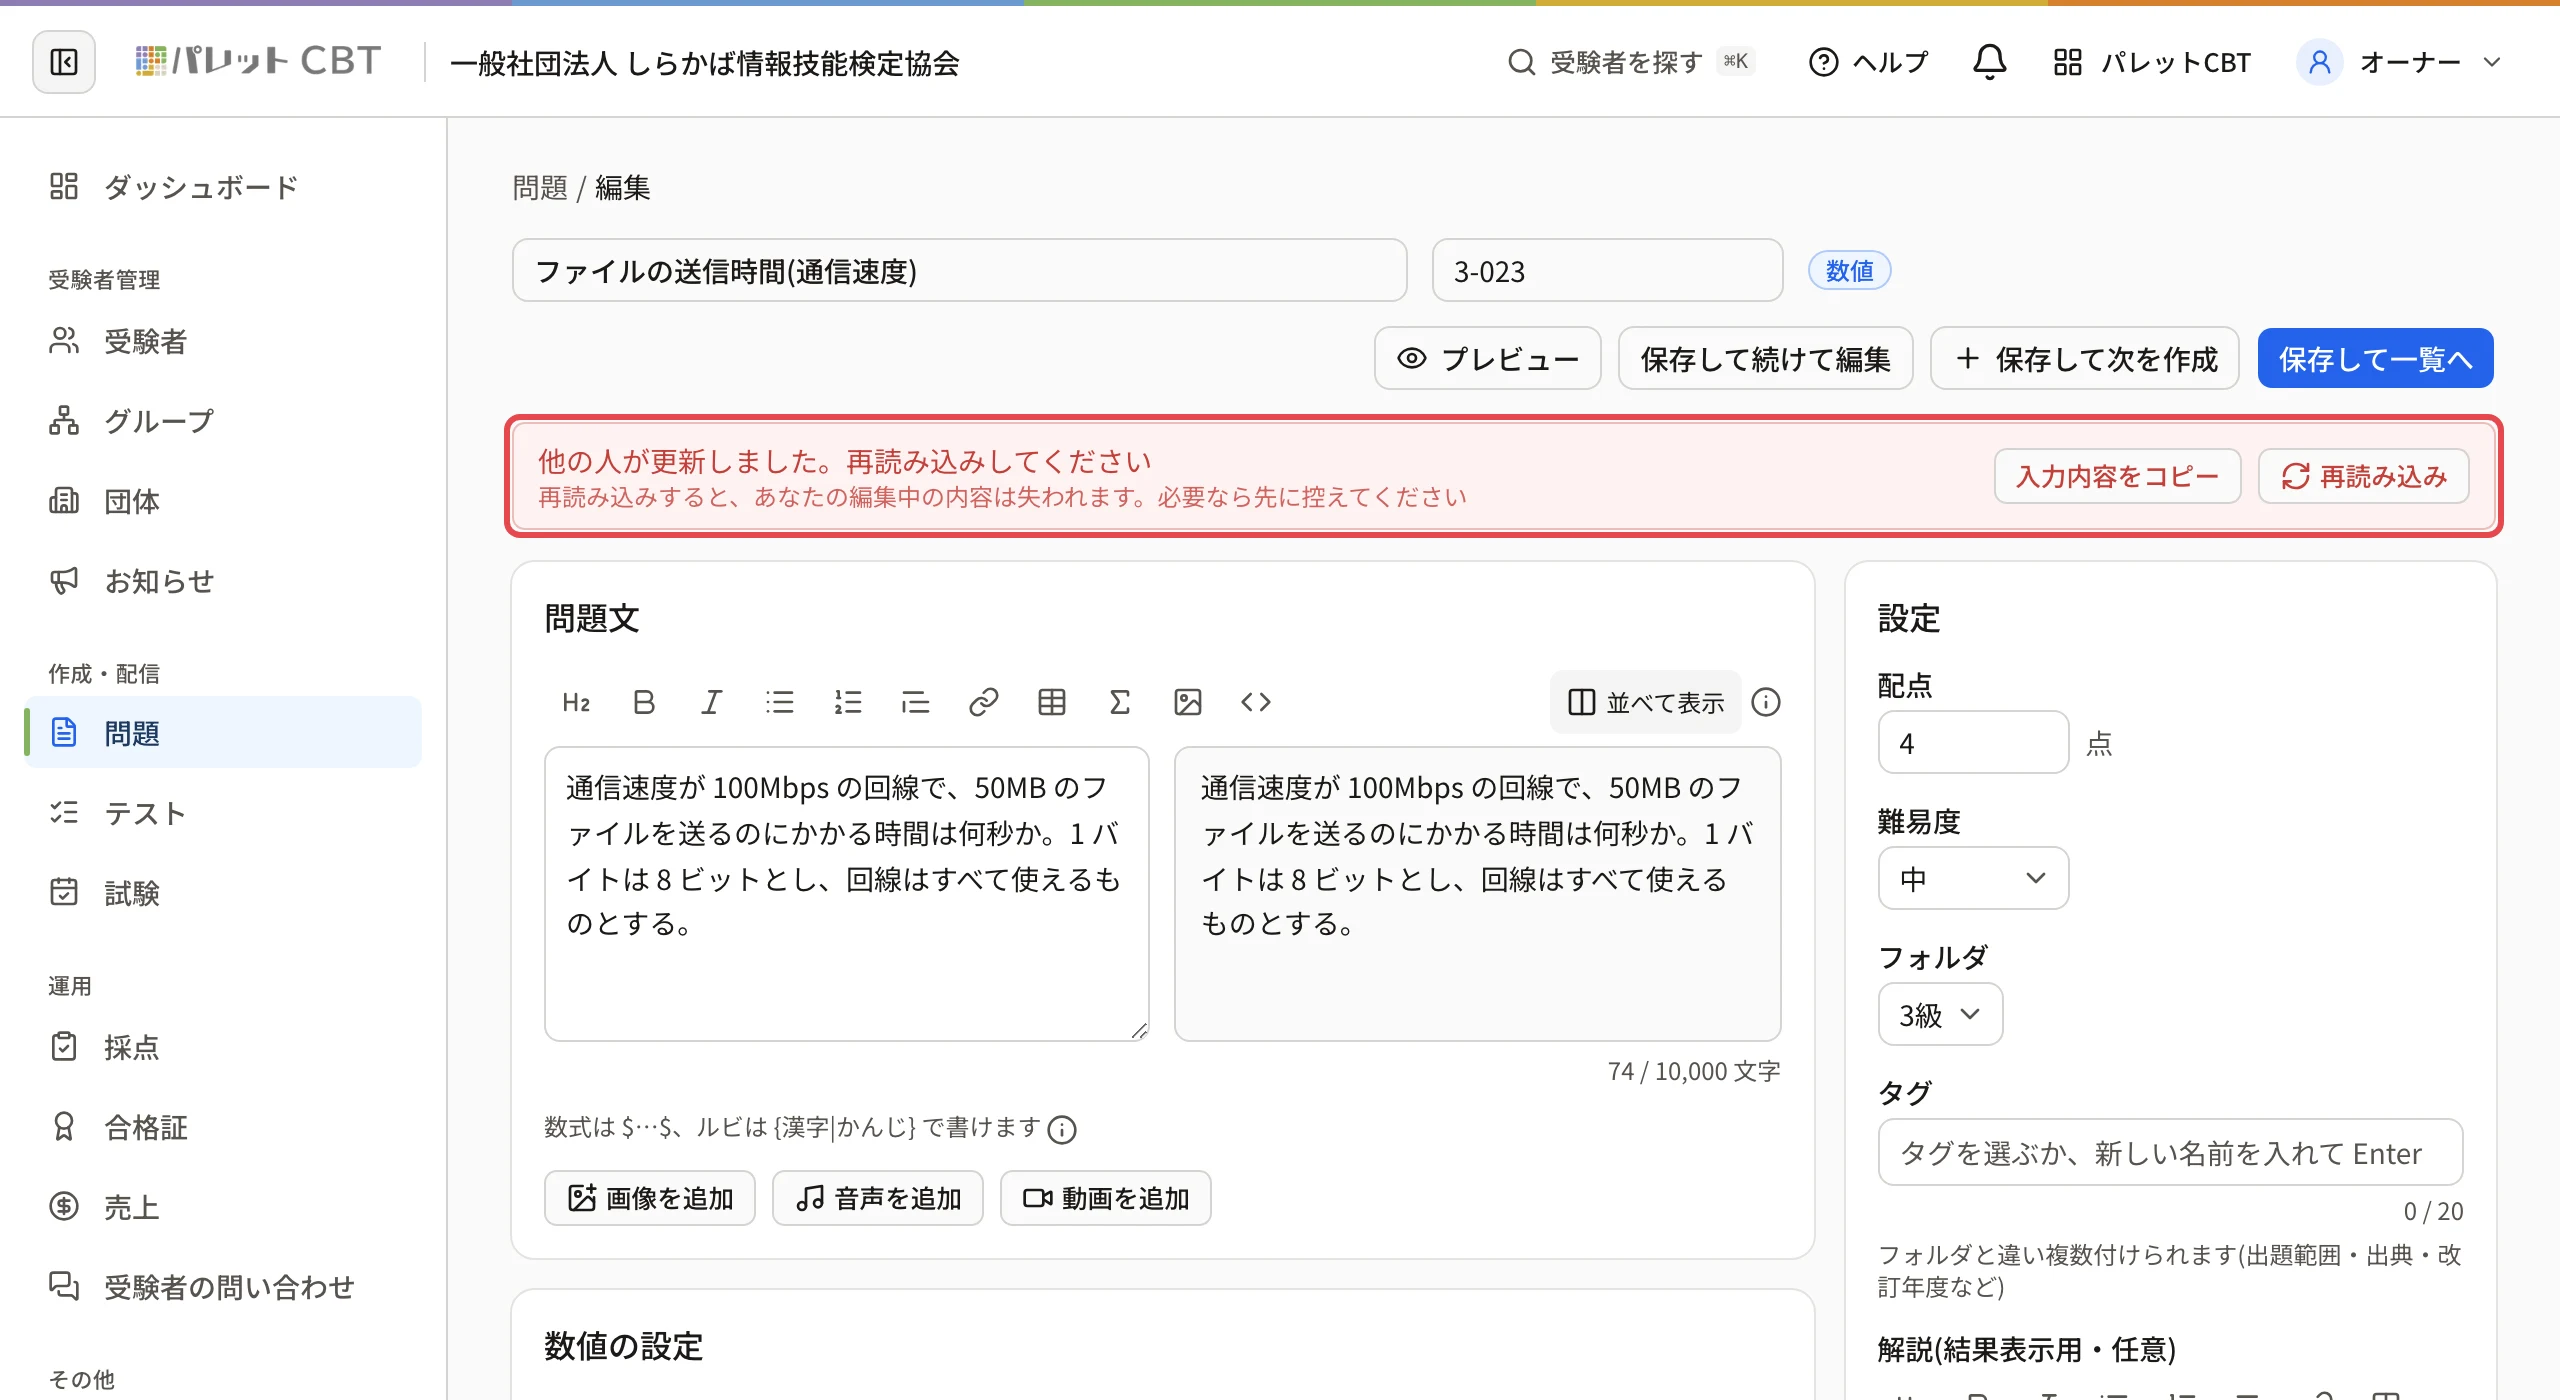2560x1400 pixels.
Task: Insert a numbered list in 問題文
Action: point(847,702)
